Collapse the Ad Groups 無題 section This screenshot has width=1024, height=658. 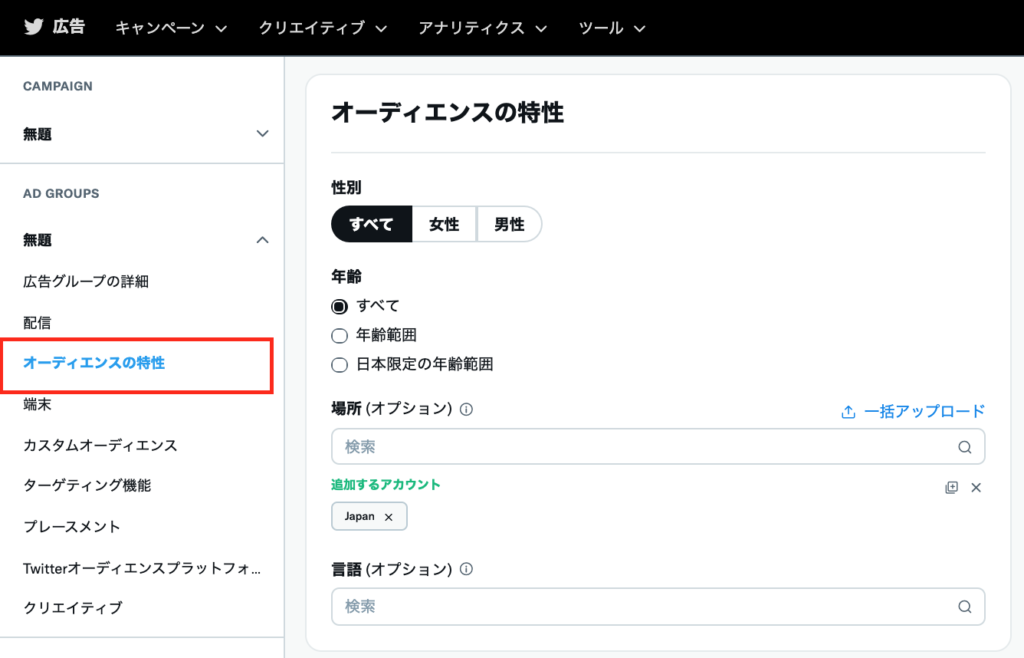coord(262,240)
